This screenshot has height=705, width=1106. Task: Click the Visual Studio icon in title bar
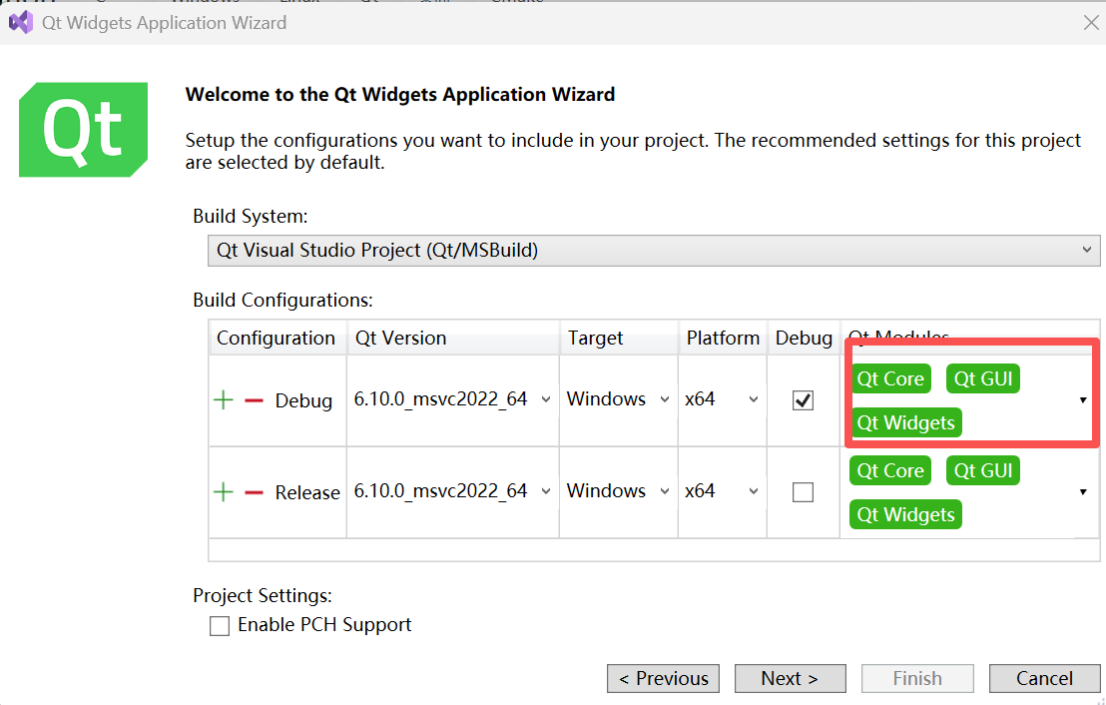coord(20,23)
